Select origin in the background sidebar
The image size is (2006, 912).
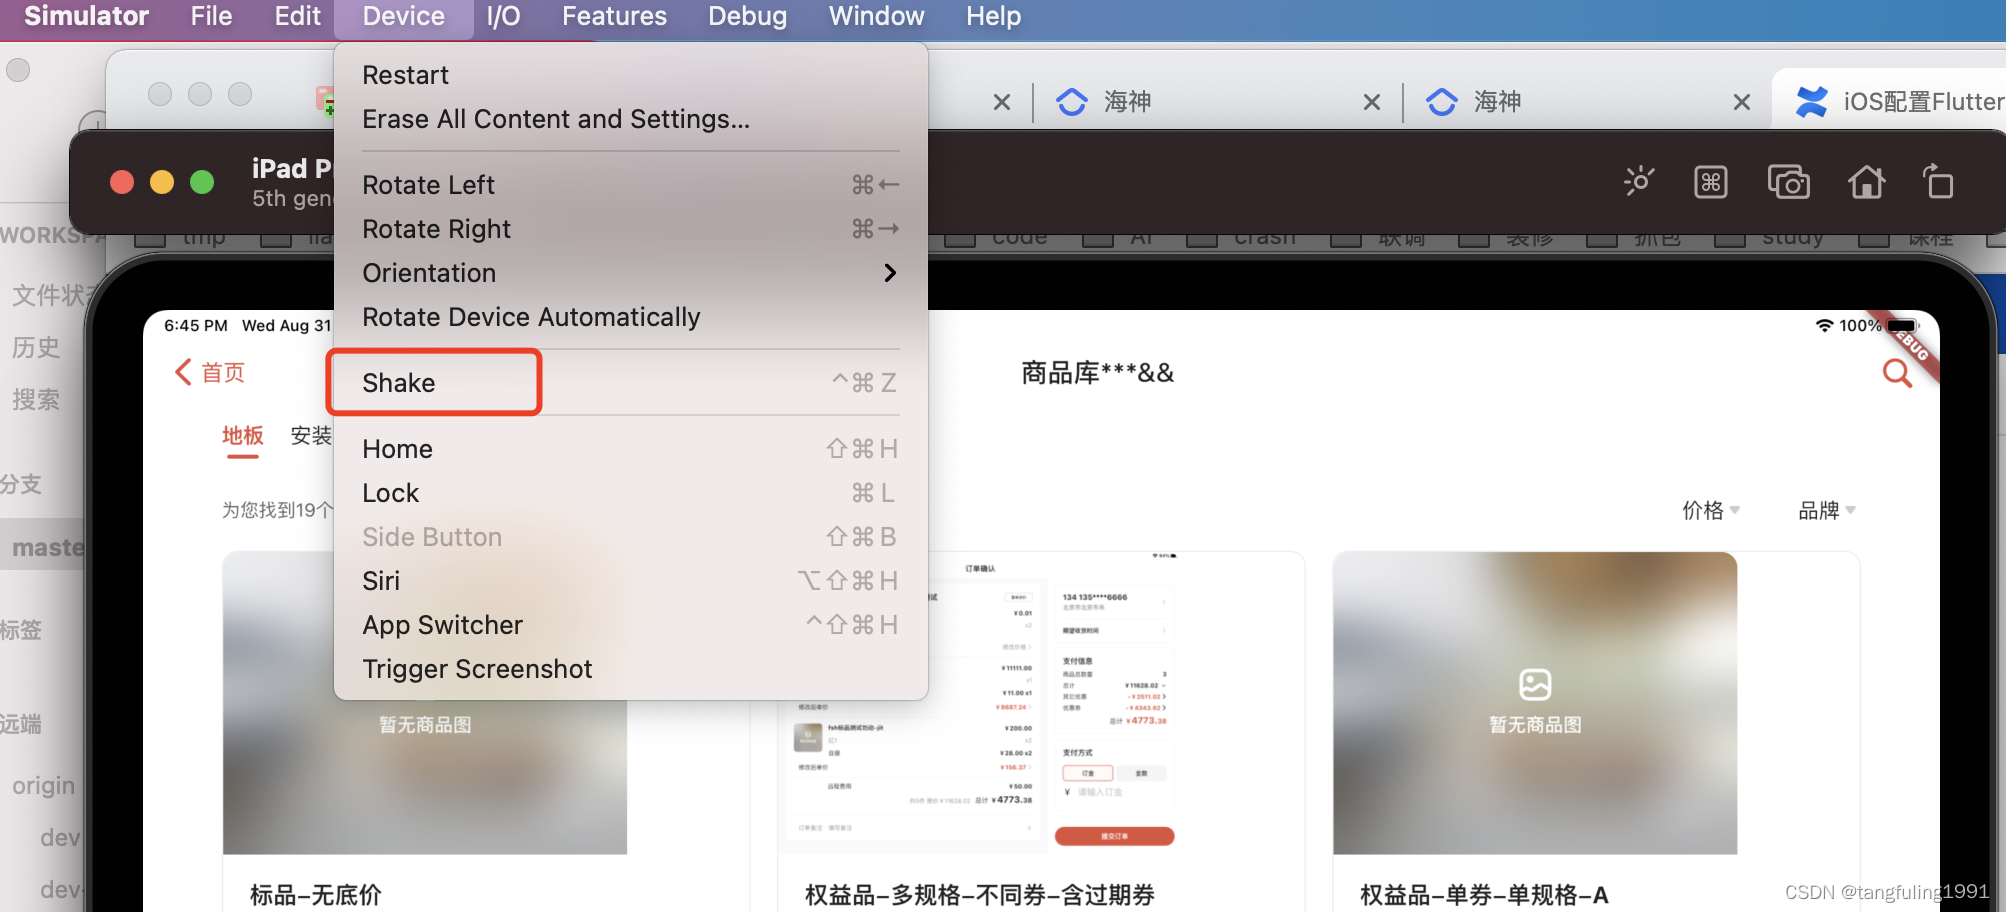[44, 786]
